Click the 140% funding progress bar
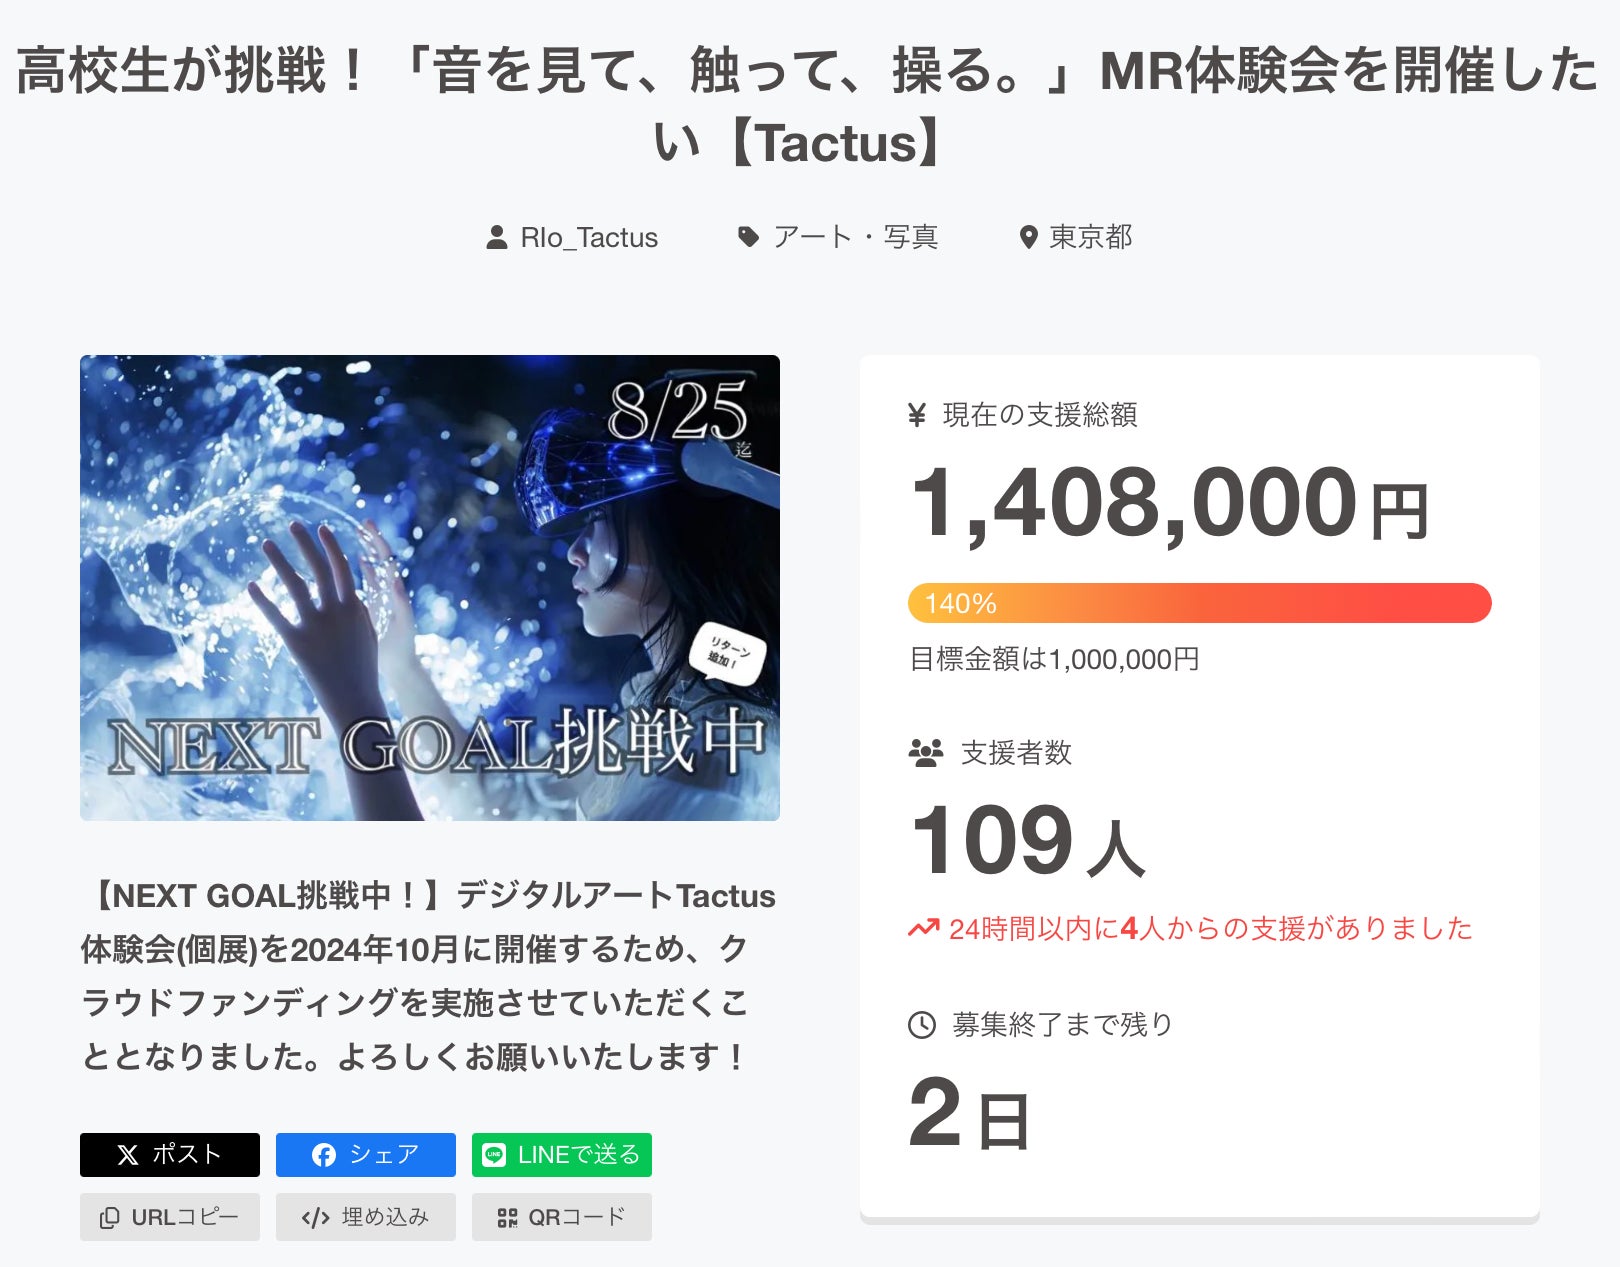Screen dimensions: 1620x1267 (x=1199, y=603)
